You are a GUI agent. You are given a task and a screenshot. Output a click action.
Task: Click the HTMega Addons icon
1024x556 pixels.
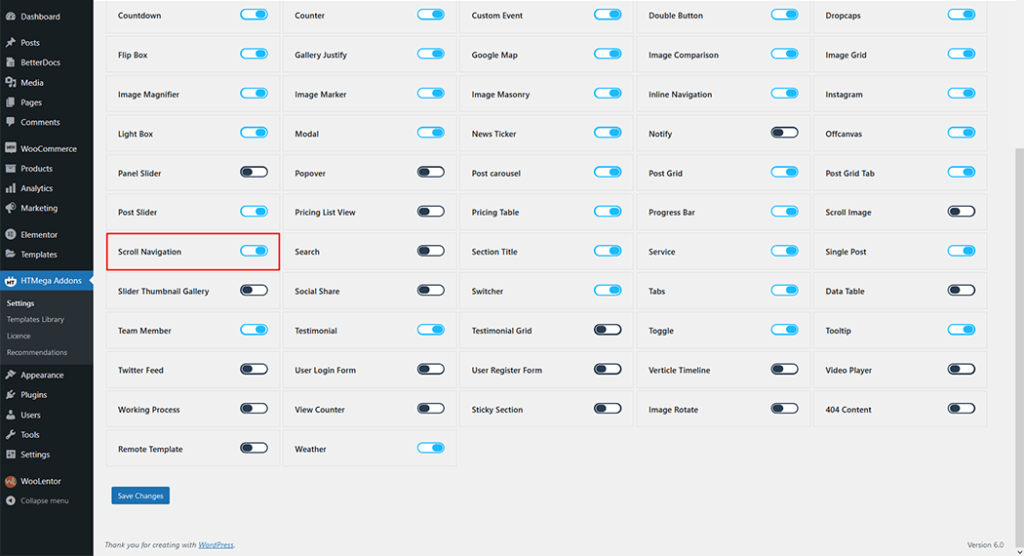point(10,281)
